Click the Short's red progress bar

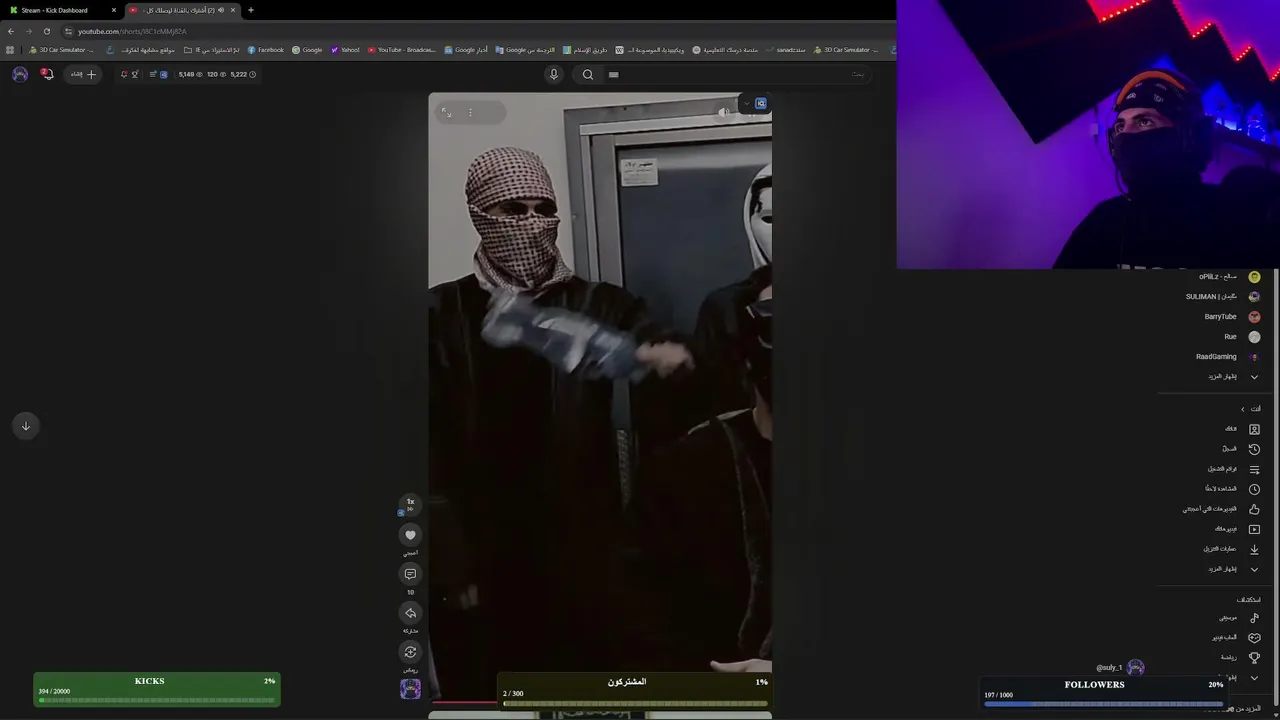[x=464, y=702]
